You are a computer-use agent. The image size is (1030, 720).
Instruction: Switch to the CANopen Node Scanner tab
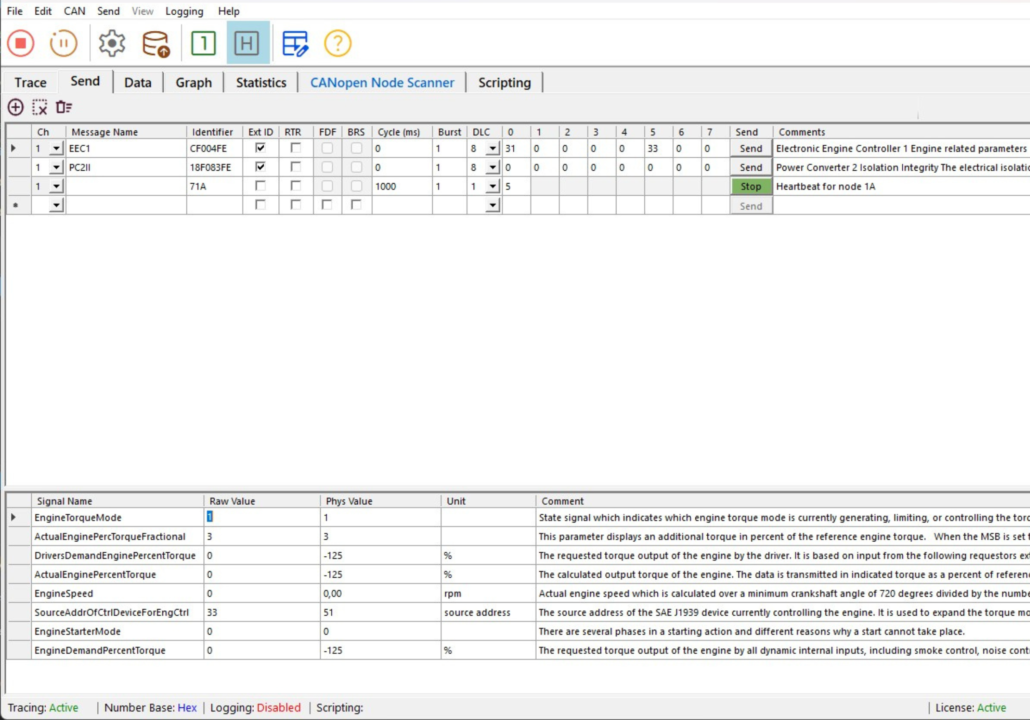[382, 82]
